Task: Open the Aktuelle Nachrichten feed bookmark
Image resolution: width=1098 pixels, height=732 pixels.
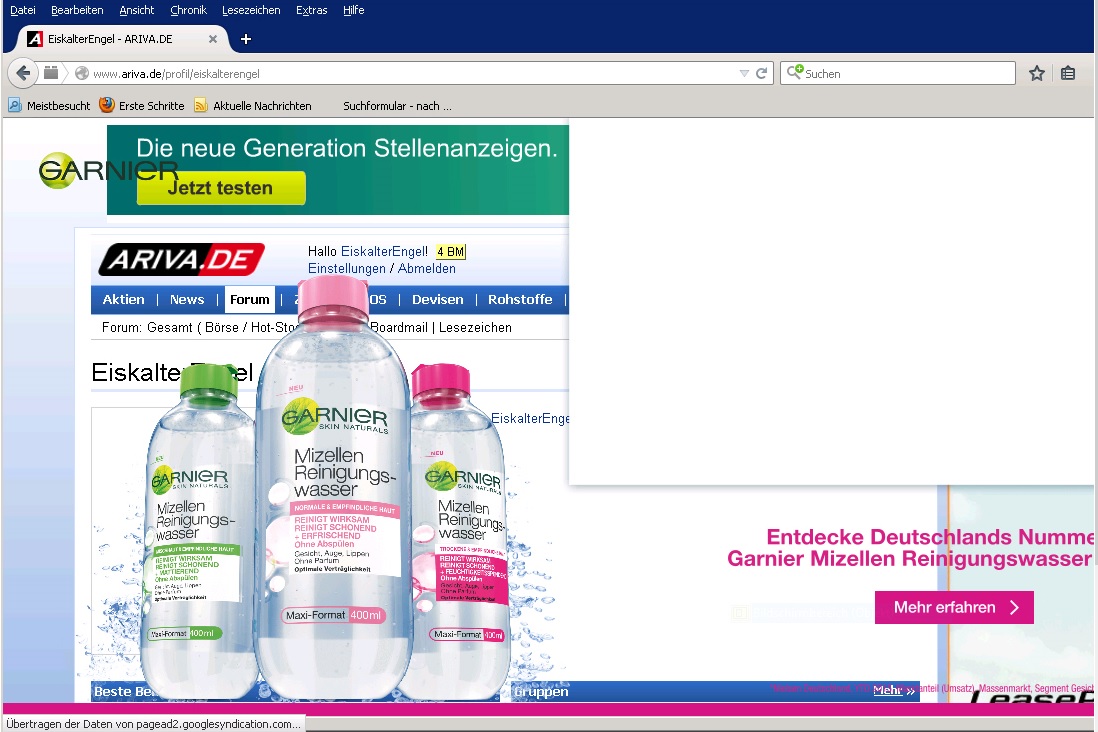Action: [253, 106]
